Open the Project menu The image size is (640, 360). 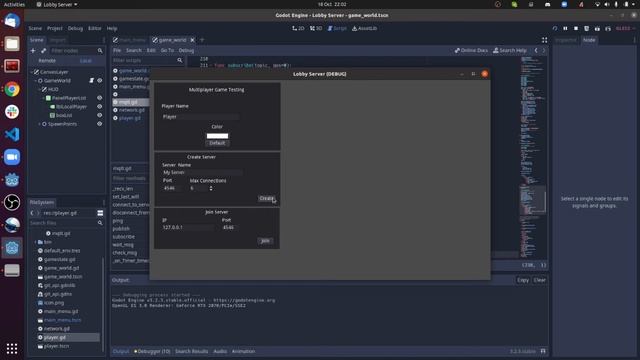tap(55, 28)
